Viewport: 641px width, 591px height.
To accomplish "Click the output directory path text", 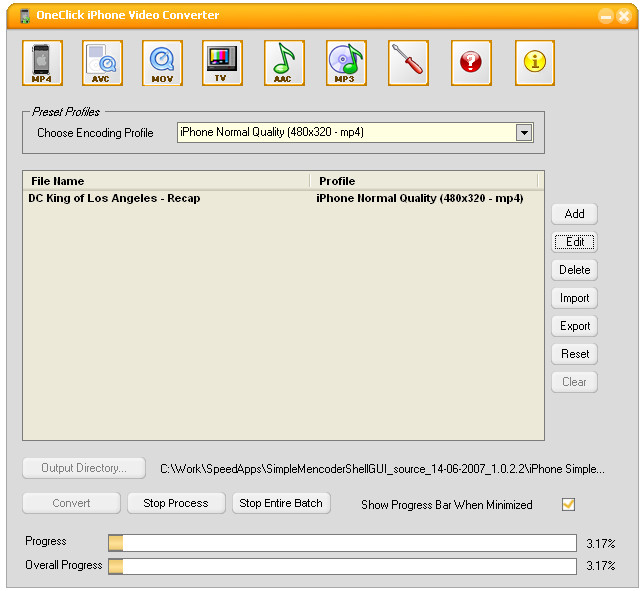I will 382,469.
